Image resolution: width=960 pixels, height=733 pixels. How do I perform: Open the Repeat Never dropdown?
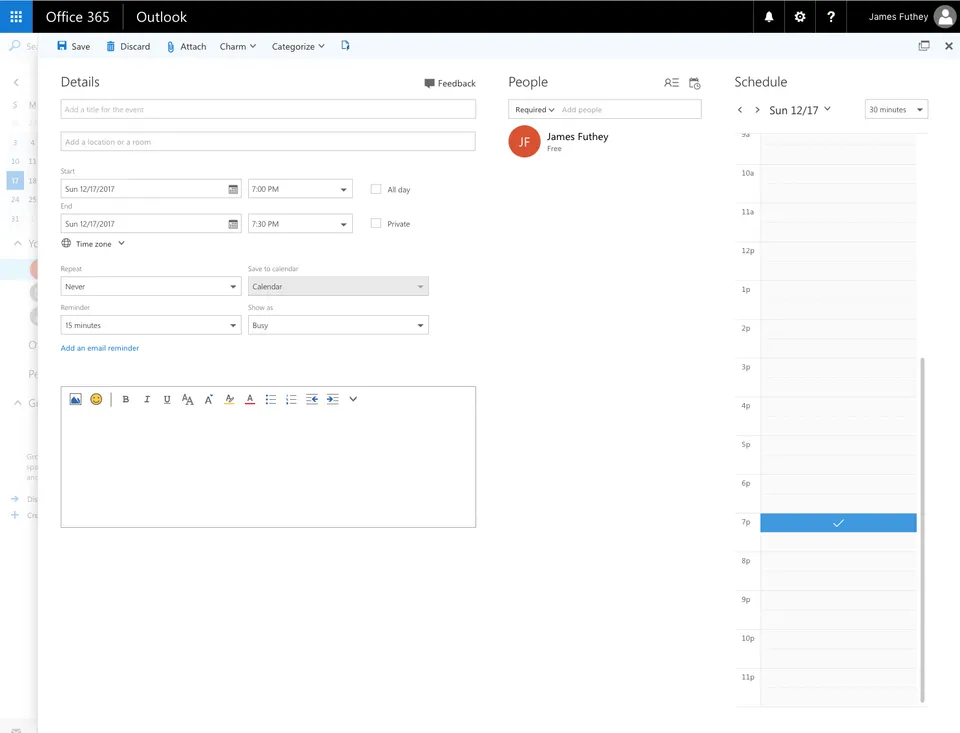tap(151, 286)
